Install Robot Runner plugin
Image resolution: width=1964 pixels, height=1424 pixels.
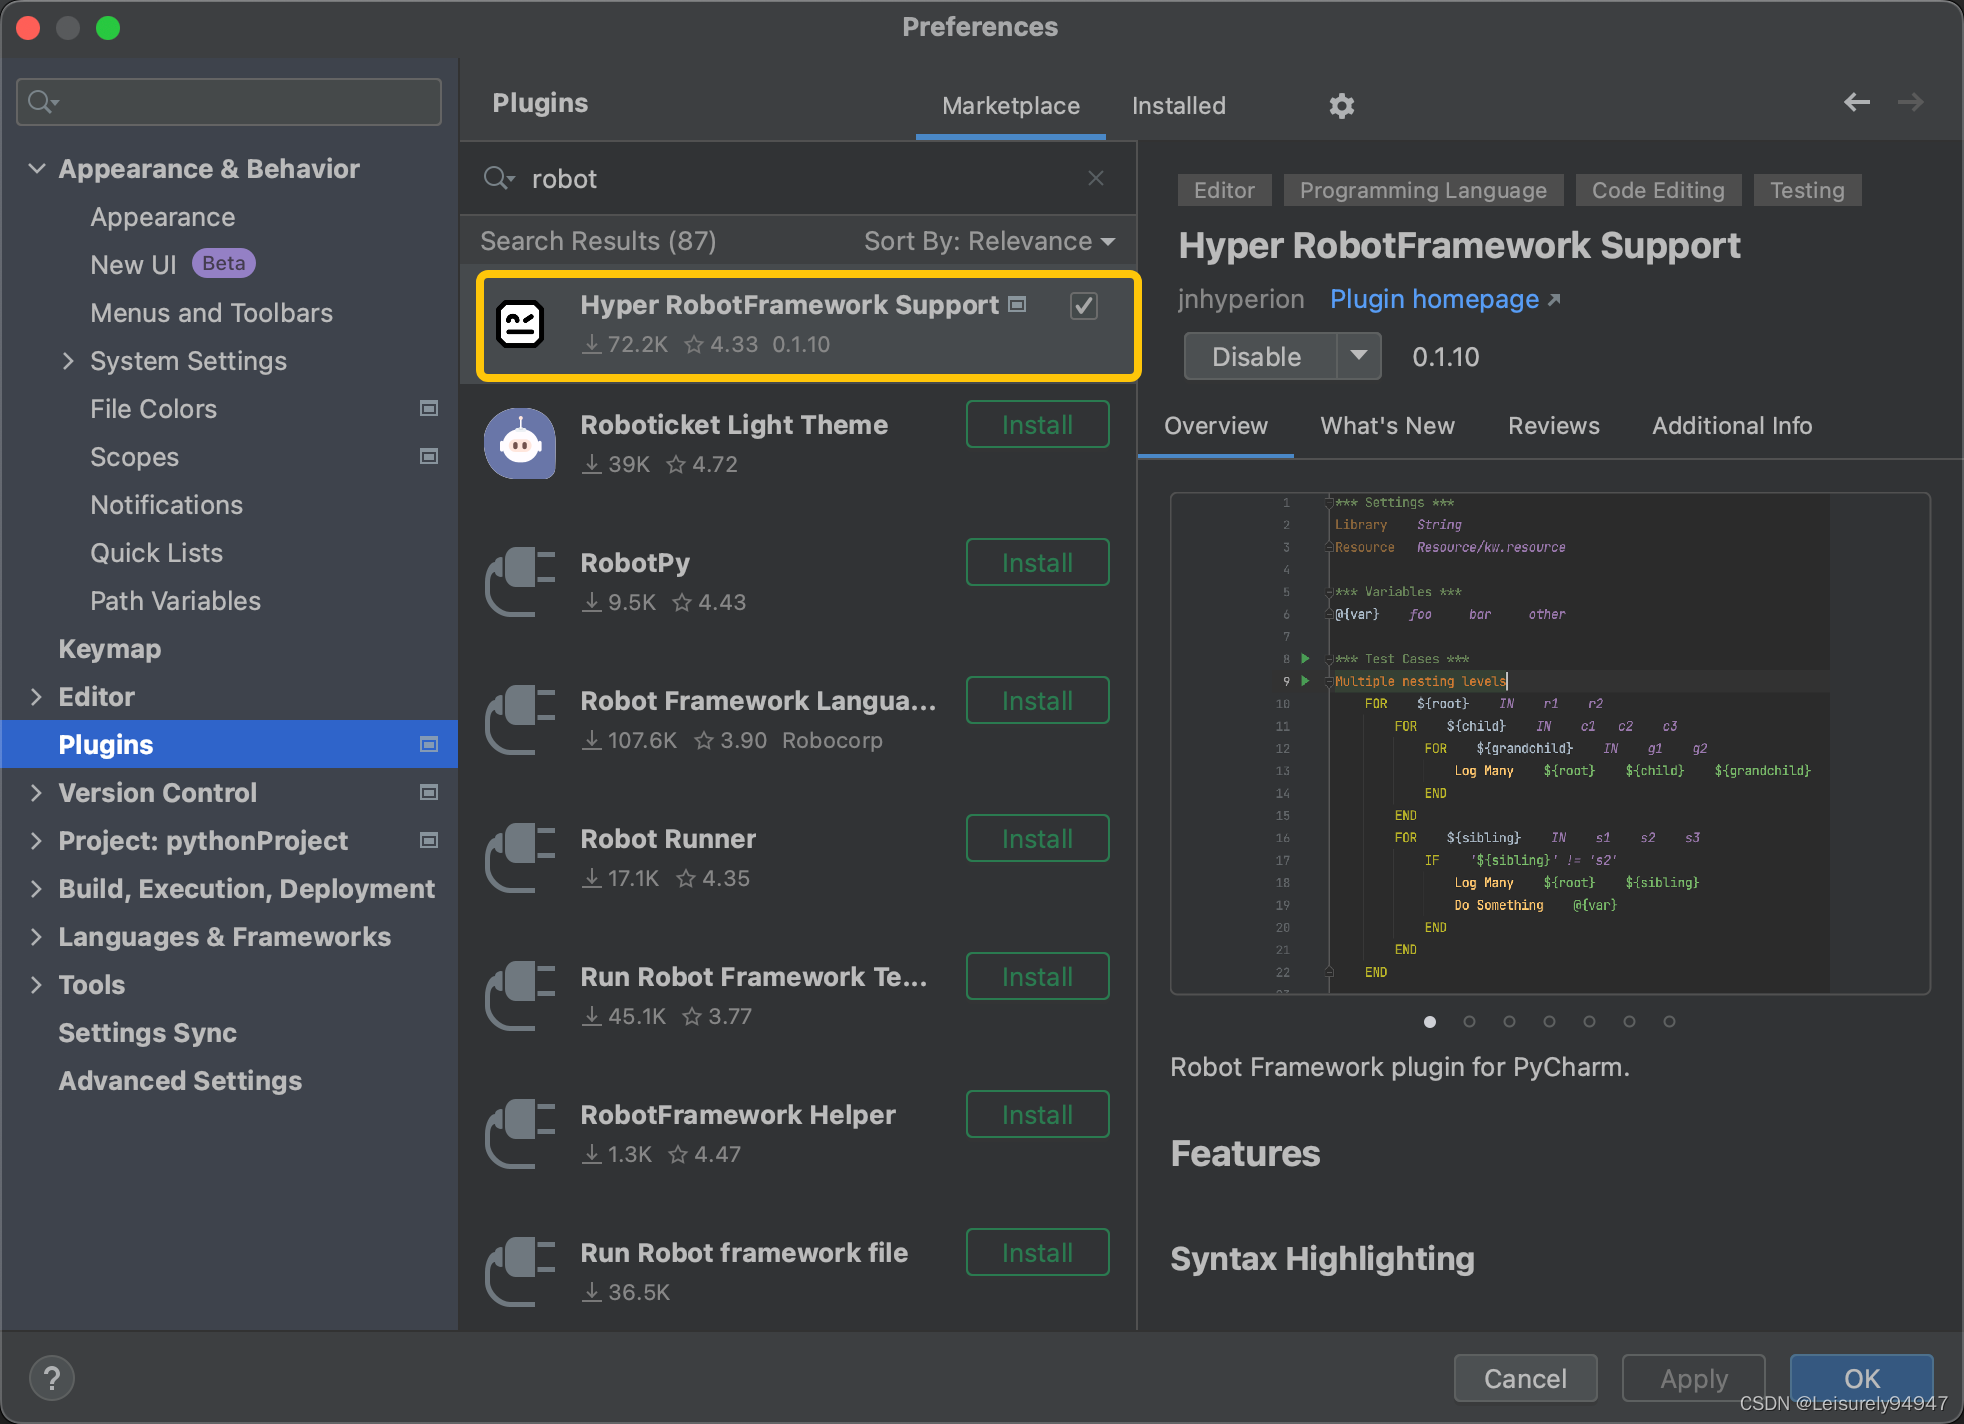pyautogui.click(x=1038, y=838)
